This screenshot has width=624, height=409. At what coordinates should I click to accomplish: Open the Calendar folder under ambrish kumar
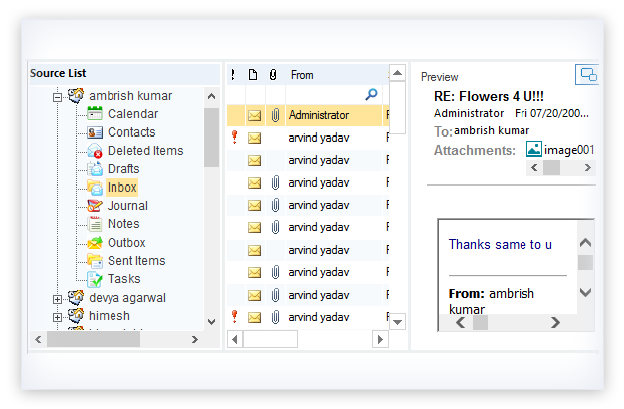click(x=133, y=114)
